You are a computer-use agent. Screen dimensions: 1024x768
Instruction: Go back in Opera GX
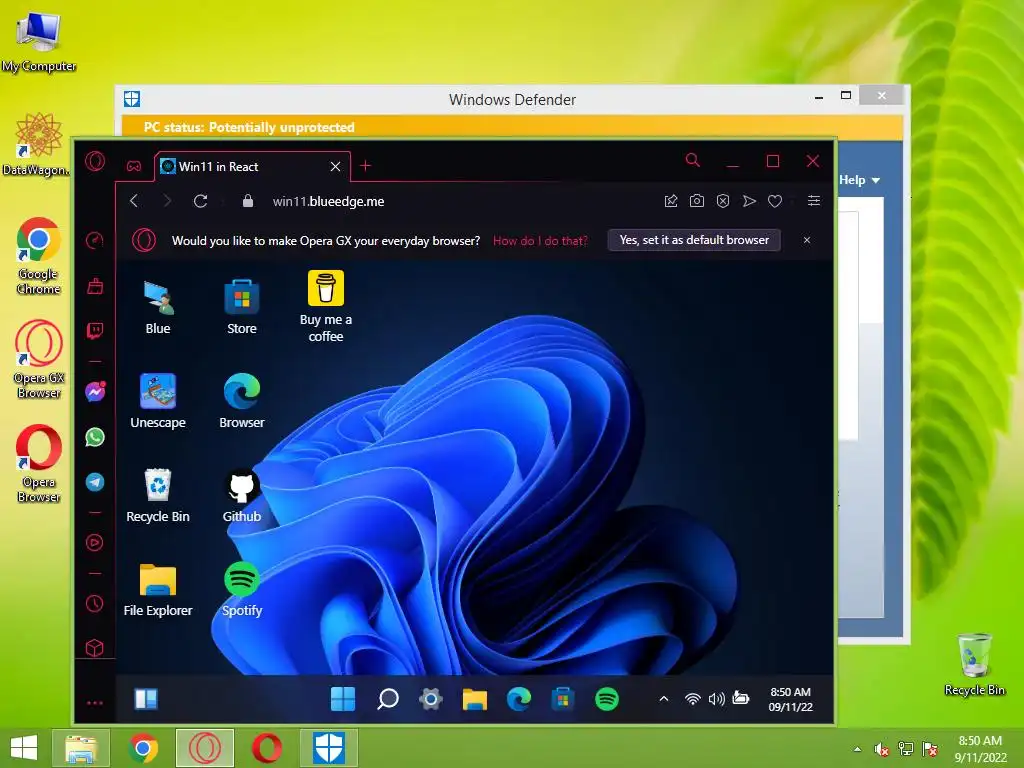point(134,201)
